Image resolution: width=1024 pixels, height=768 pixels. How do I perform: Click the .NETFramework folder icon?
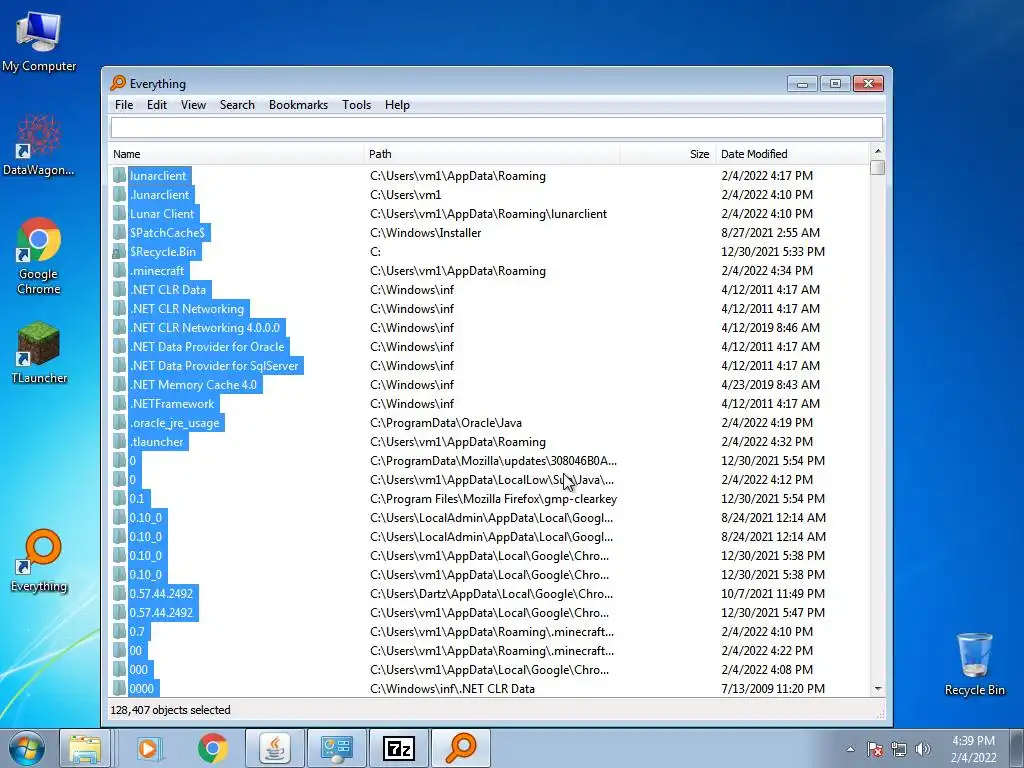tap(120, 404)
